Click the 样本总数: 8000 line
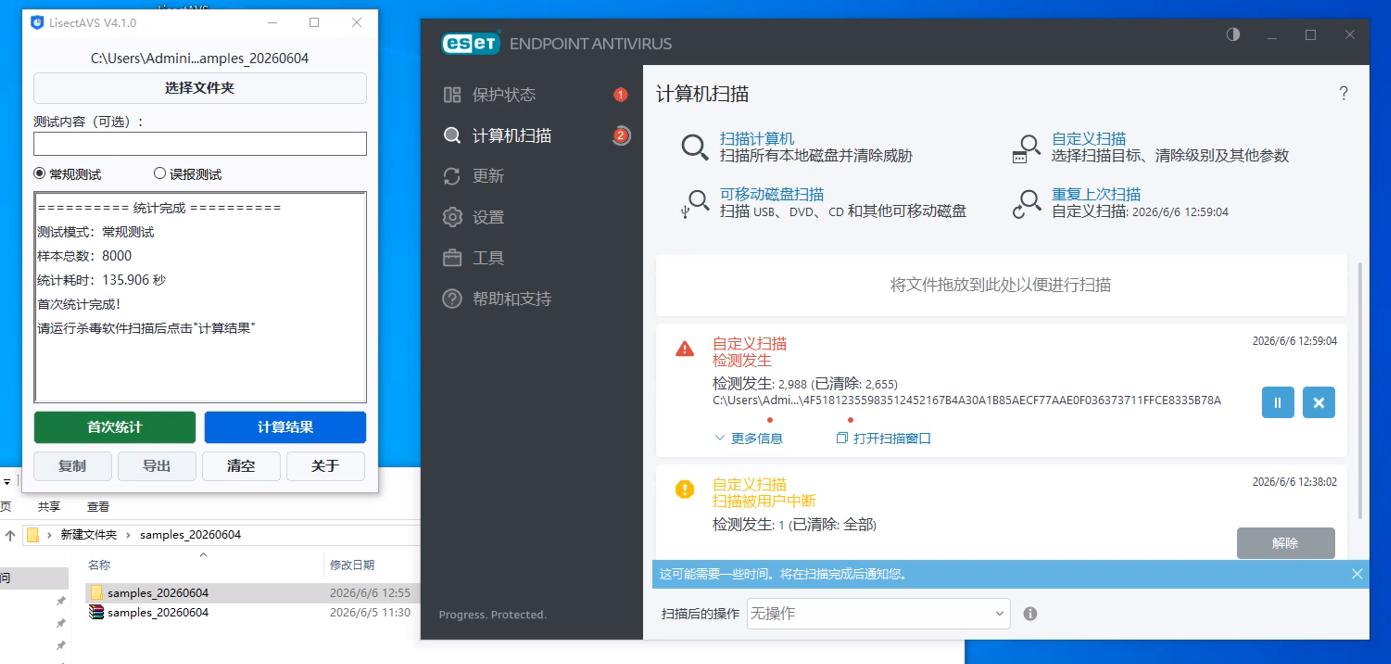The image size is (1391, 664). point(85,256)
